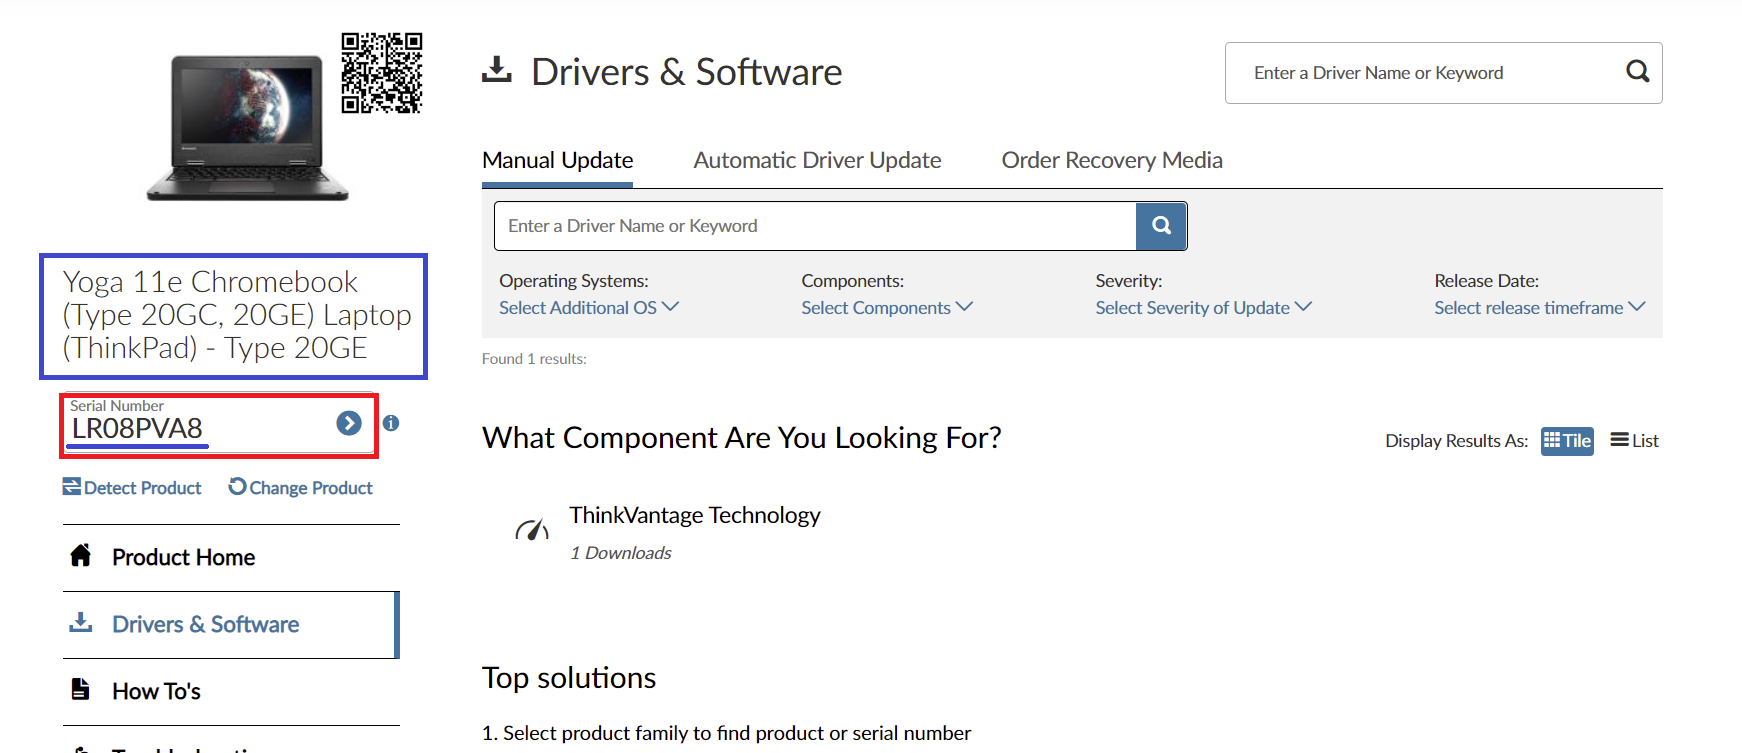Expand the Select Additional OS dropdown
The image size is (1742, 753).
point(588,308)
